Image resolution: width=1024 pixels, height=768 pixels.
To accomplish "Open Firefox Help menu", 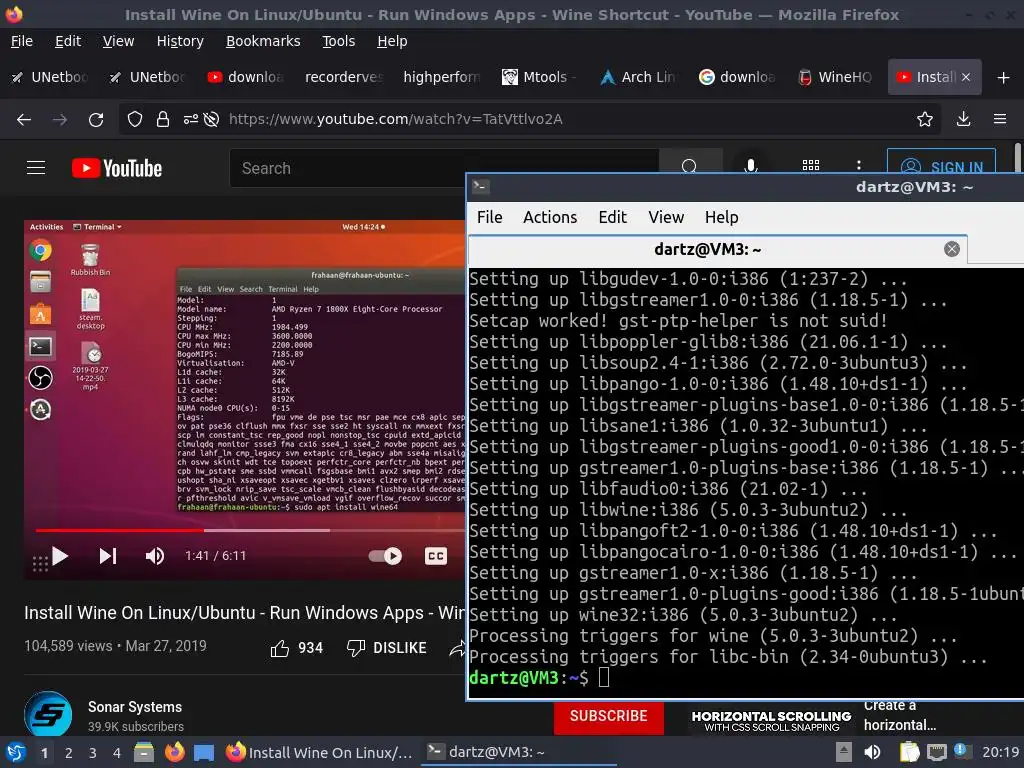I will click(392, 41).
